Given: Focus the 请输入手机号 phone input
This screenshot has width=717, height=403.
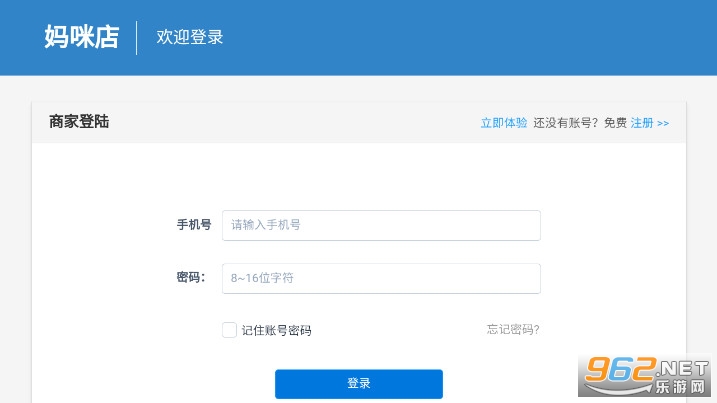Looking at the screenshot, I should pyautogui.click(x=381, y=225).
